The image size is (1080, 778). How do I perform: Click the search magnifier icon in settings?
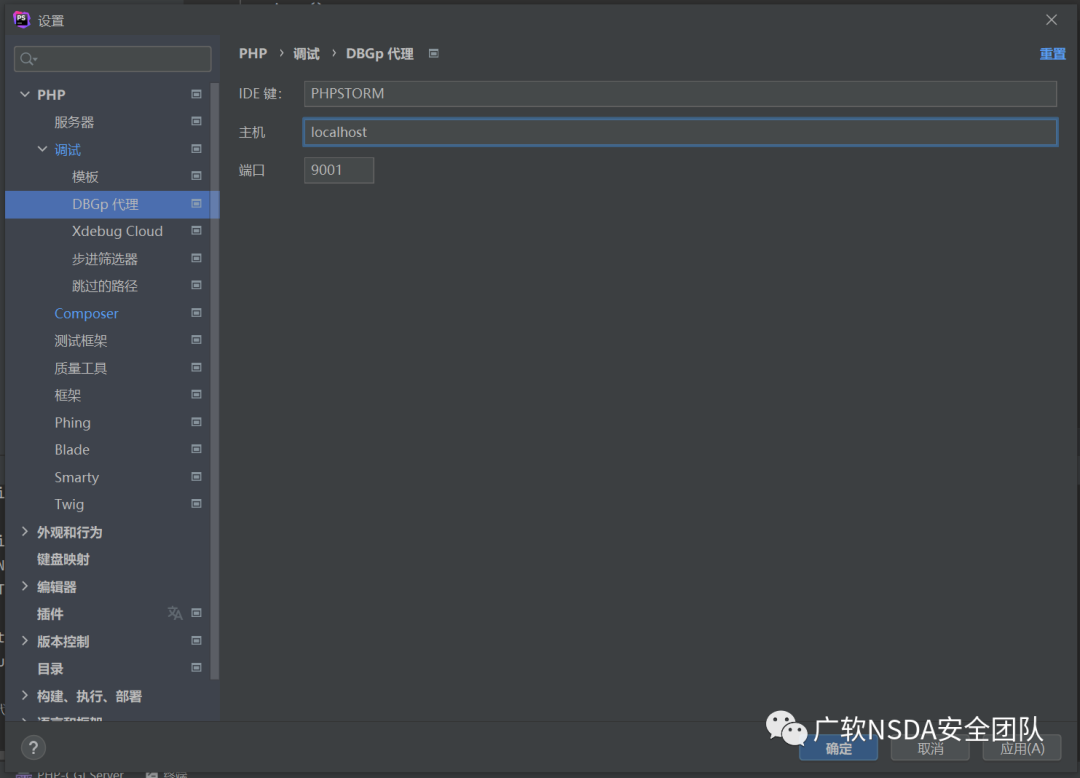pos(28,59)
